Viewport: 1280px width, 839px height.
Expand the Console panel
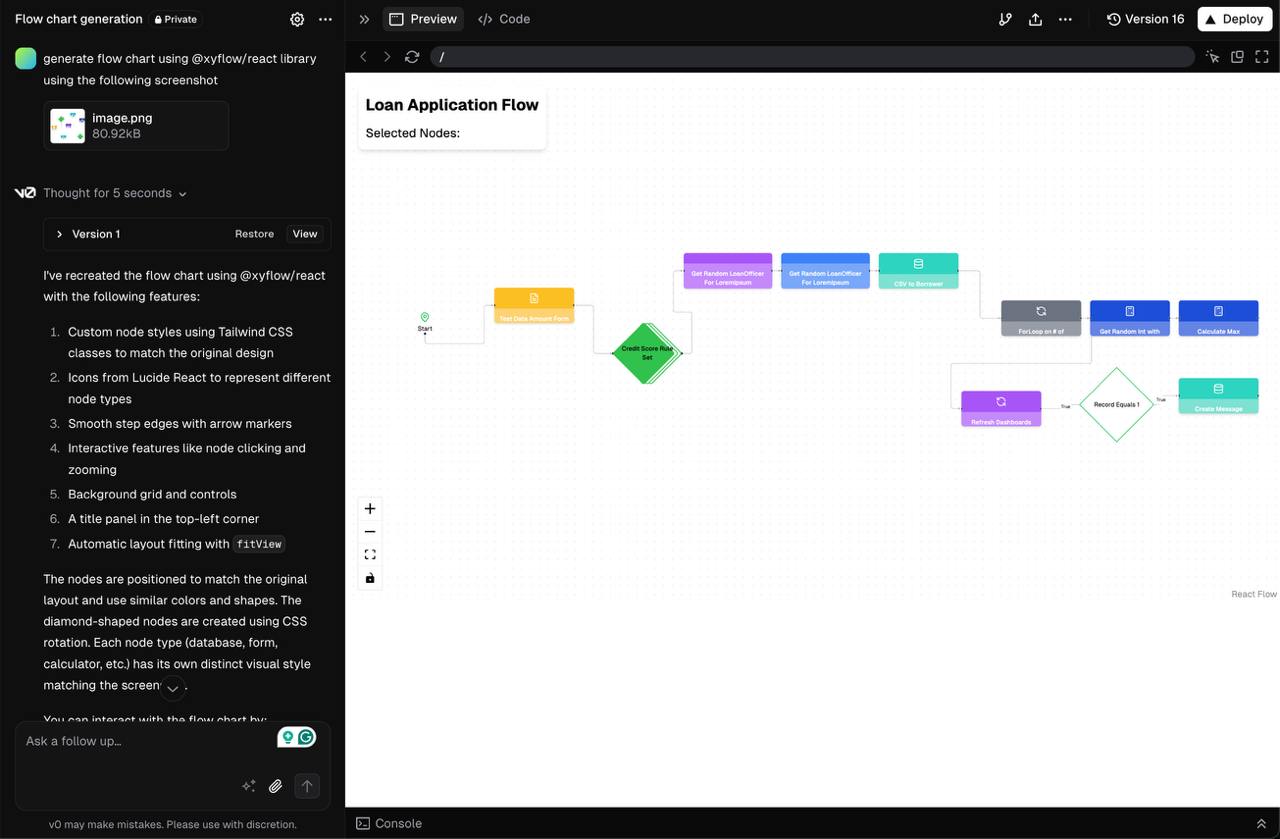pyautogui.click(x=1261, y=823)
